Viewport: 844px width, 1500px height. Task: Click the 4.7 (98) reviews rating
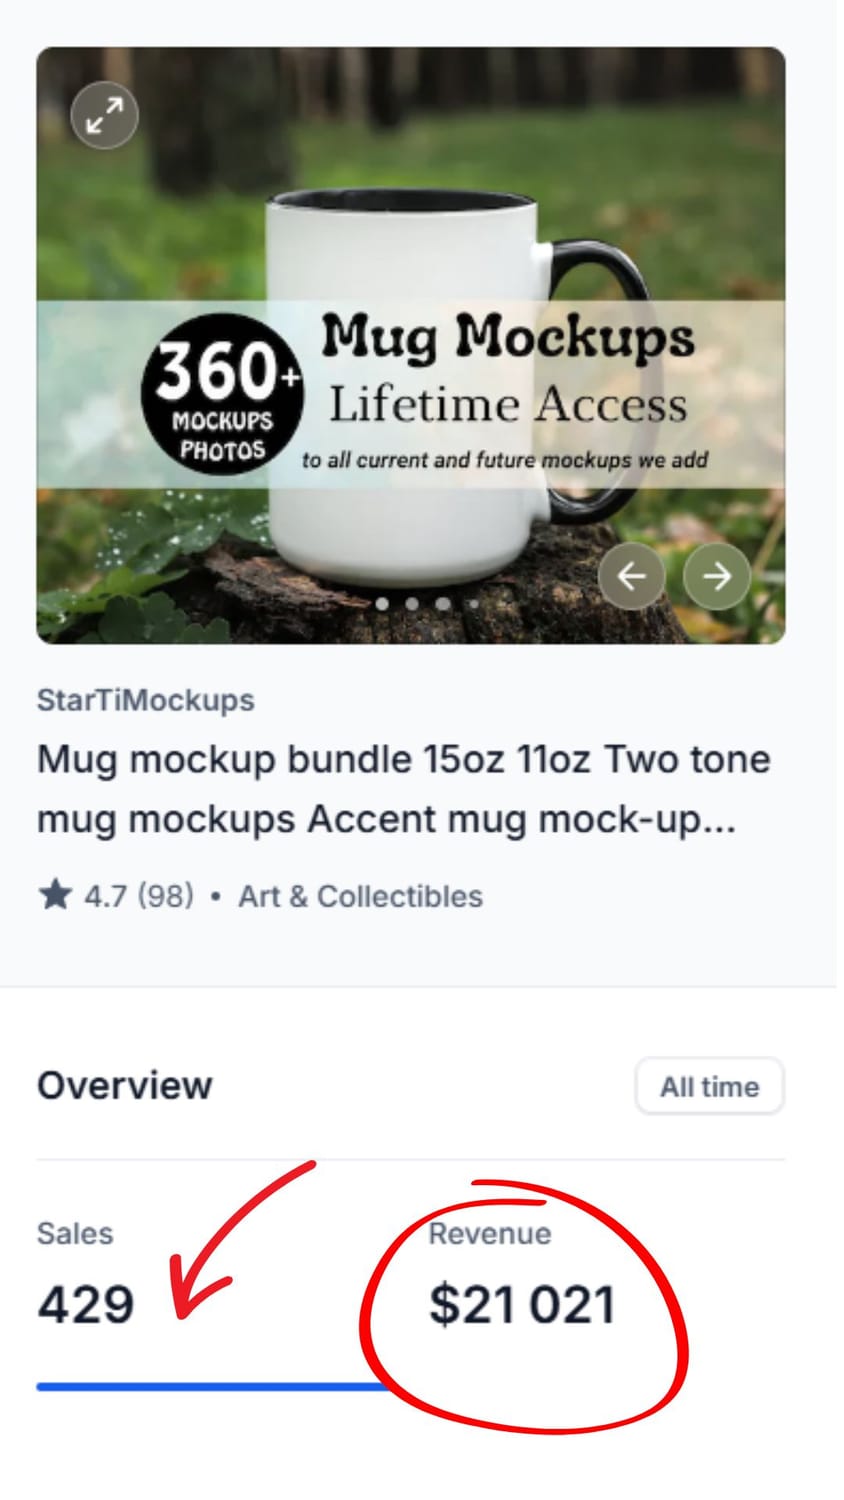pos(138,896)
